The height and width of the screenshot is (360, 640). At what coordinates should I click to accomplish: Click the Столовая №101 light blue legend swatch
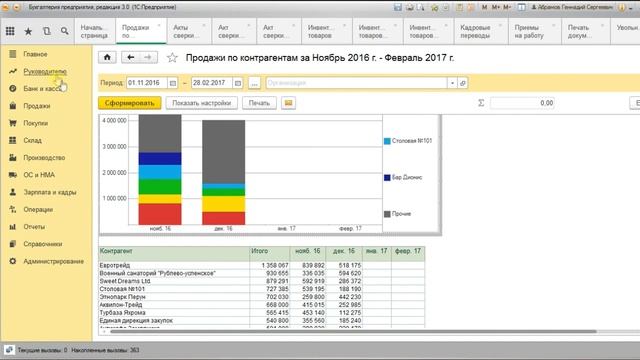coord(387,141)
